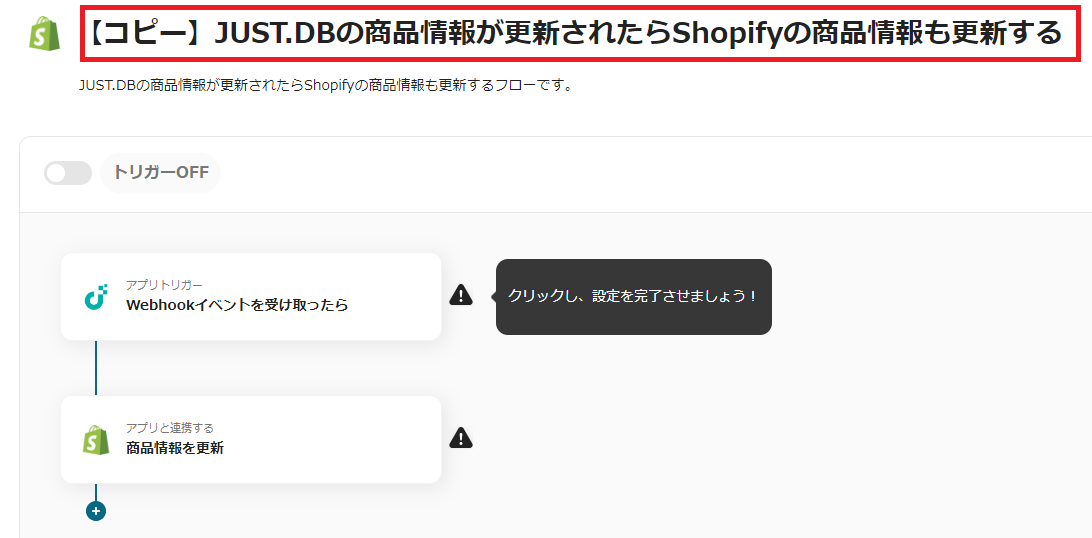The image size is (1092, 538).
Task: Select the アプリと連携する label text
Action: 170,427
